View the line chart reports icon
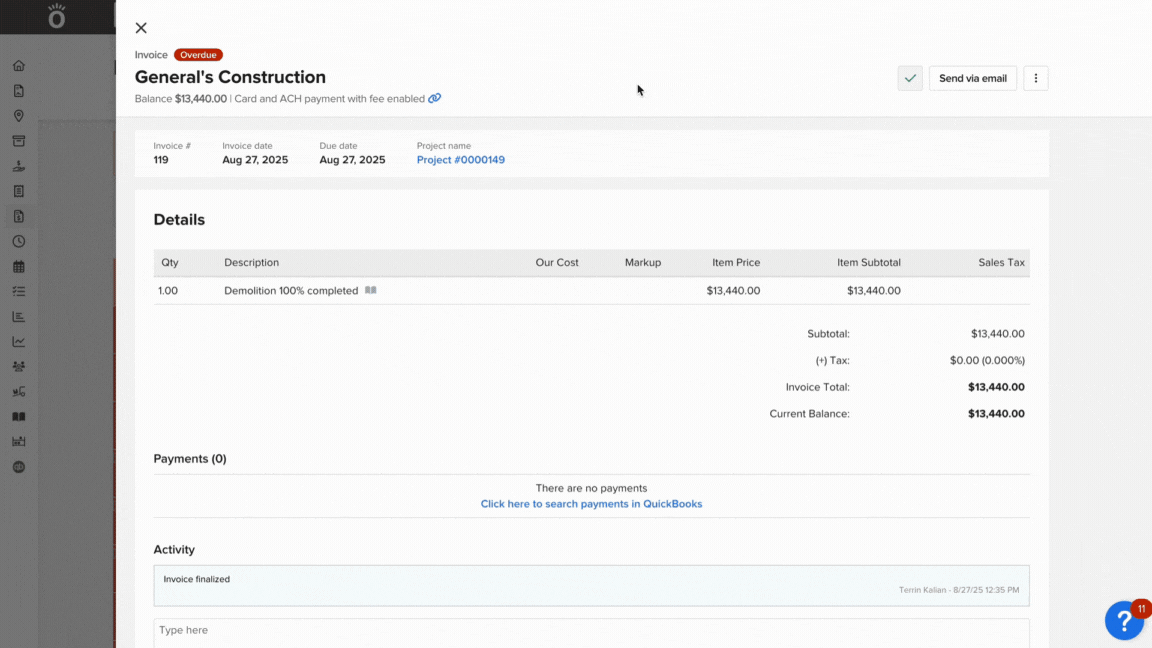The width and height of the screenshot is (1152, 648). click(x=18, y=341)
